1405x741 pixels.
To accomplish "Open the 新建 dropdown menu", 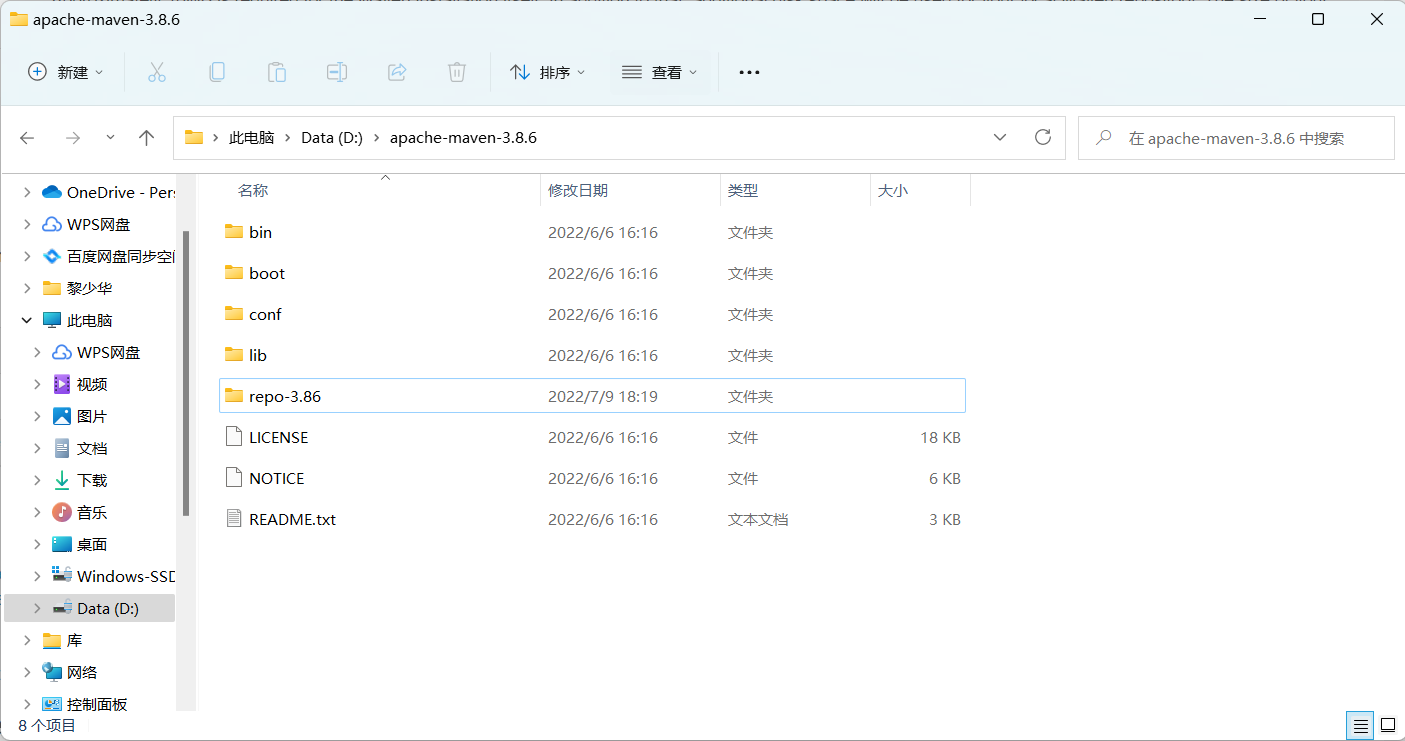I will tap(65, 72).
